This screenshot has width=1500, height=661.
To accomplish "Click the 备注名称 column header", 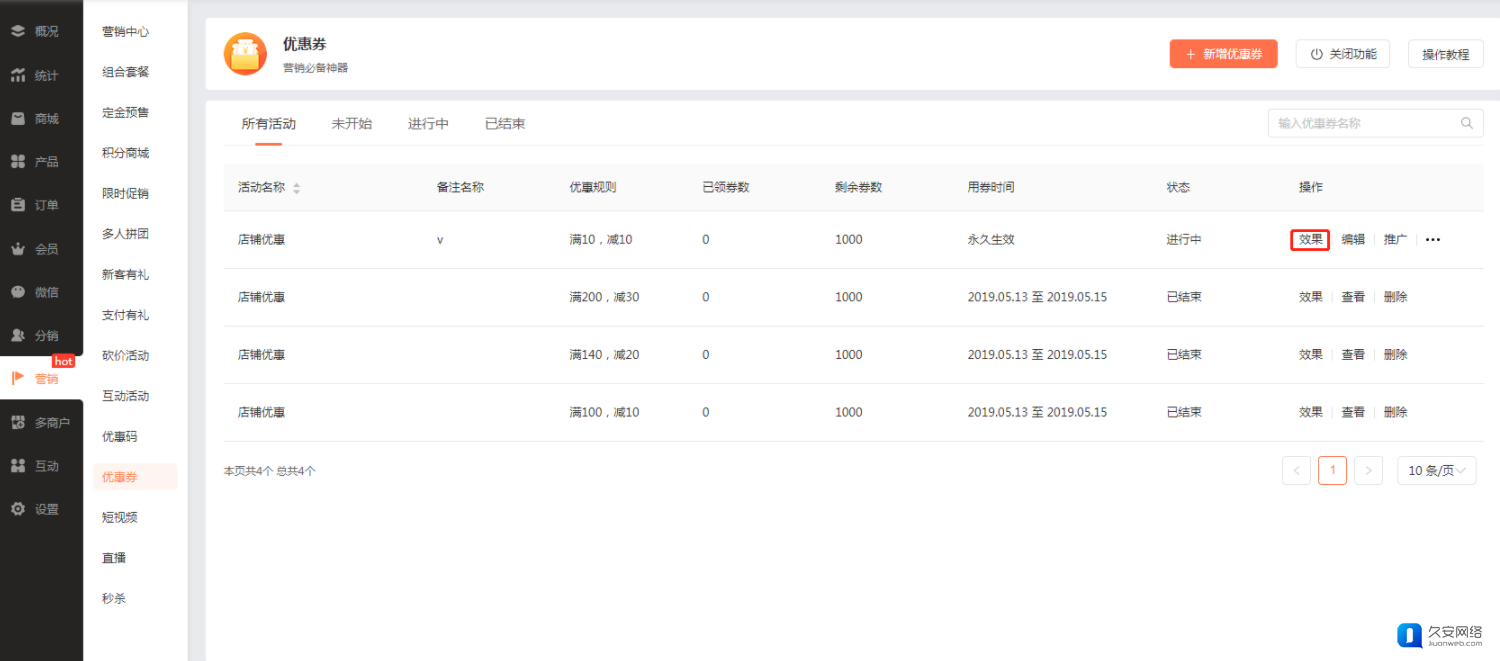I will click(460, 187).
